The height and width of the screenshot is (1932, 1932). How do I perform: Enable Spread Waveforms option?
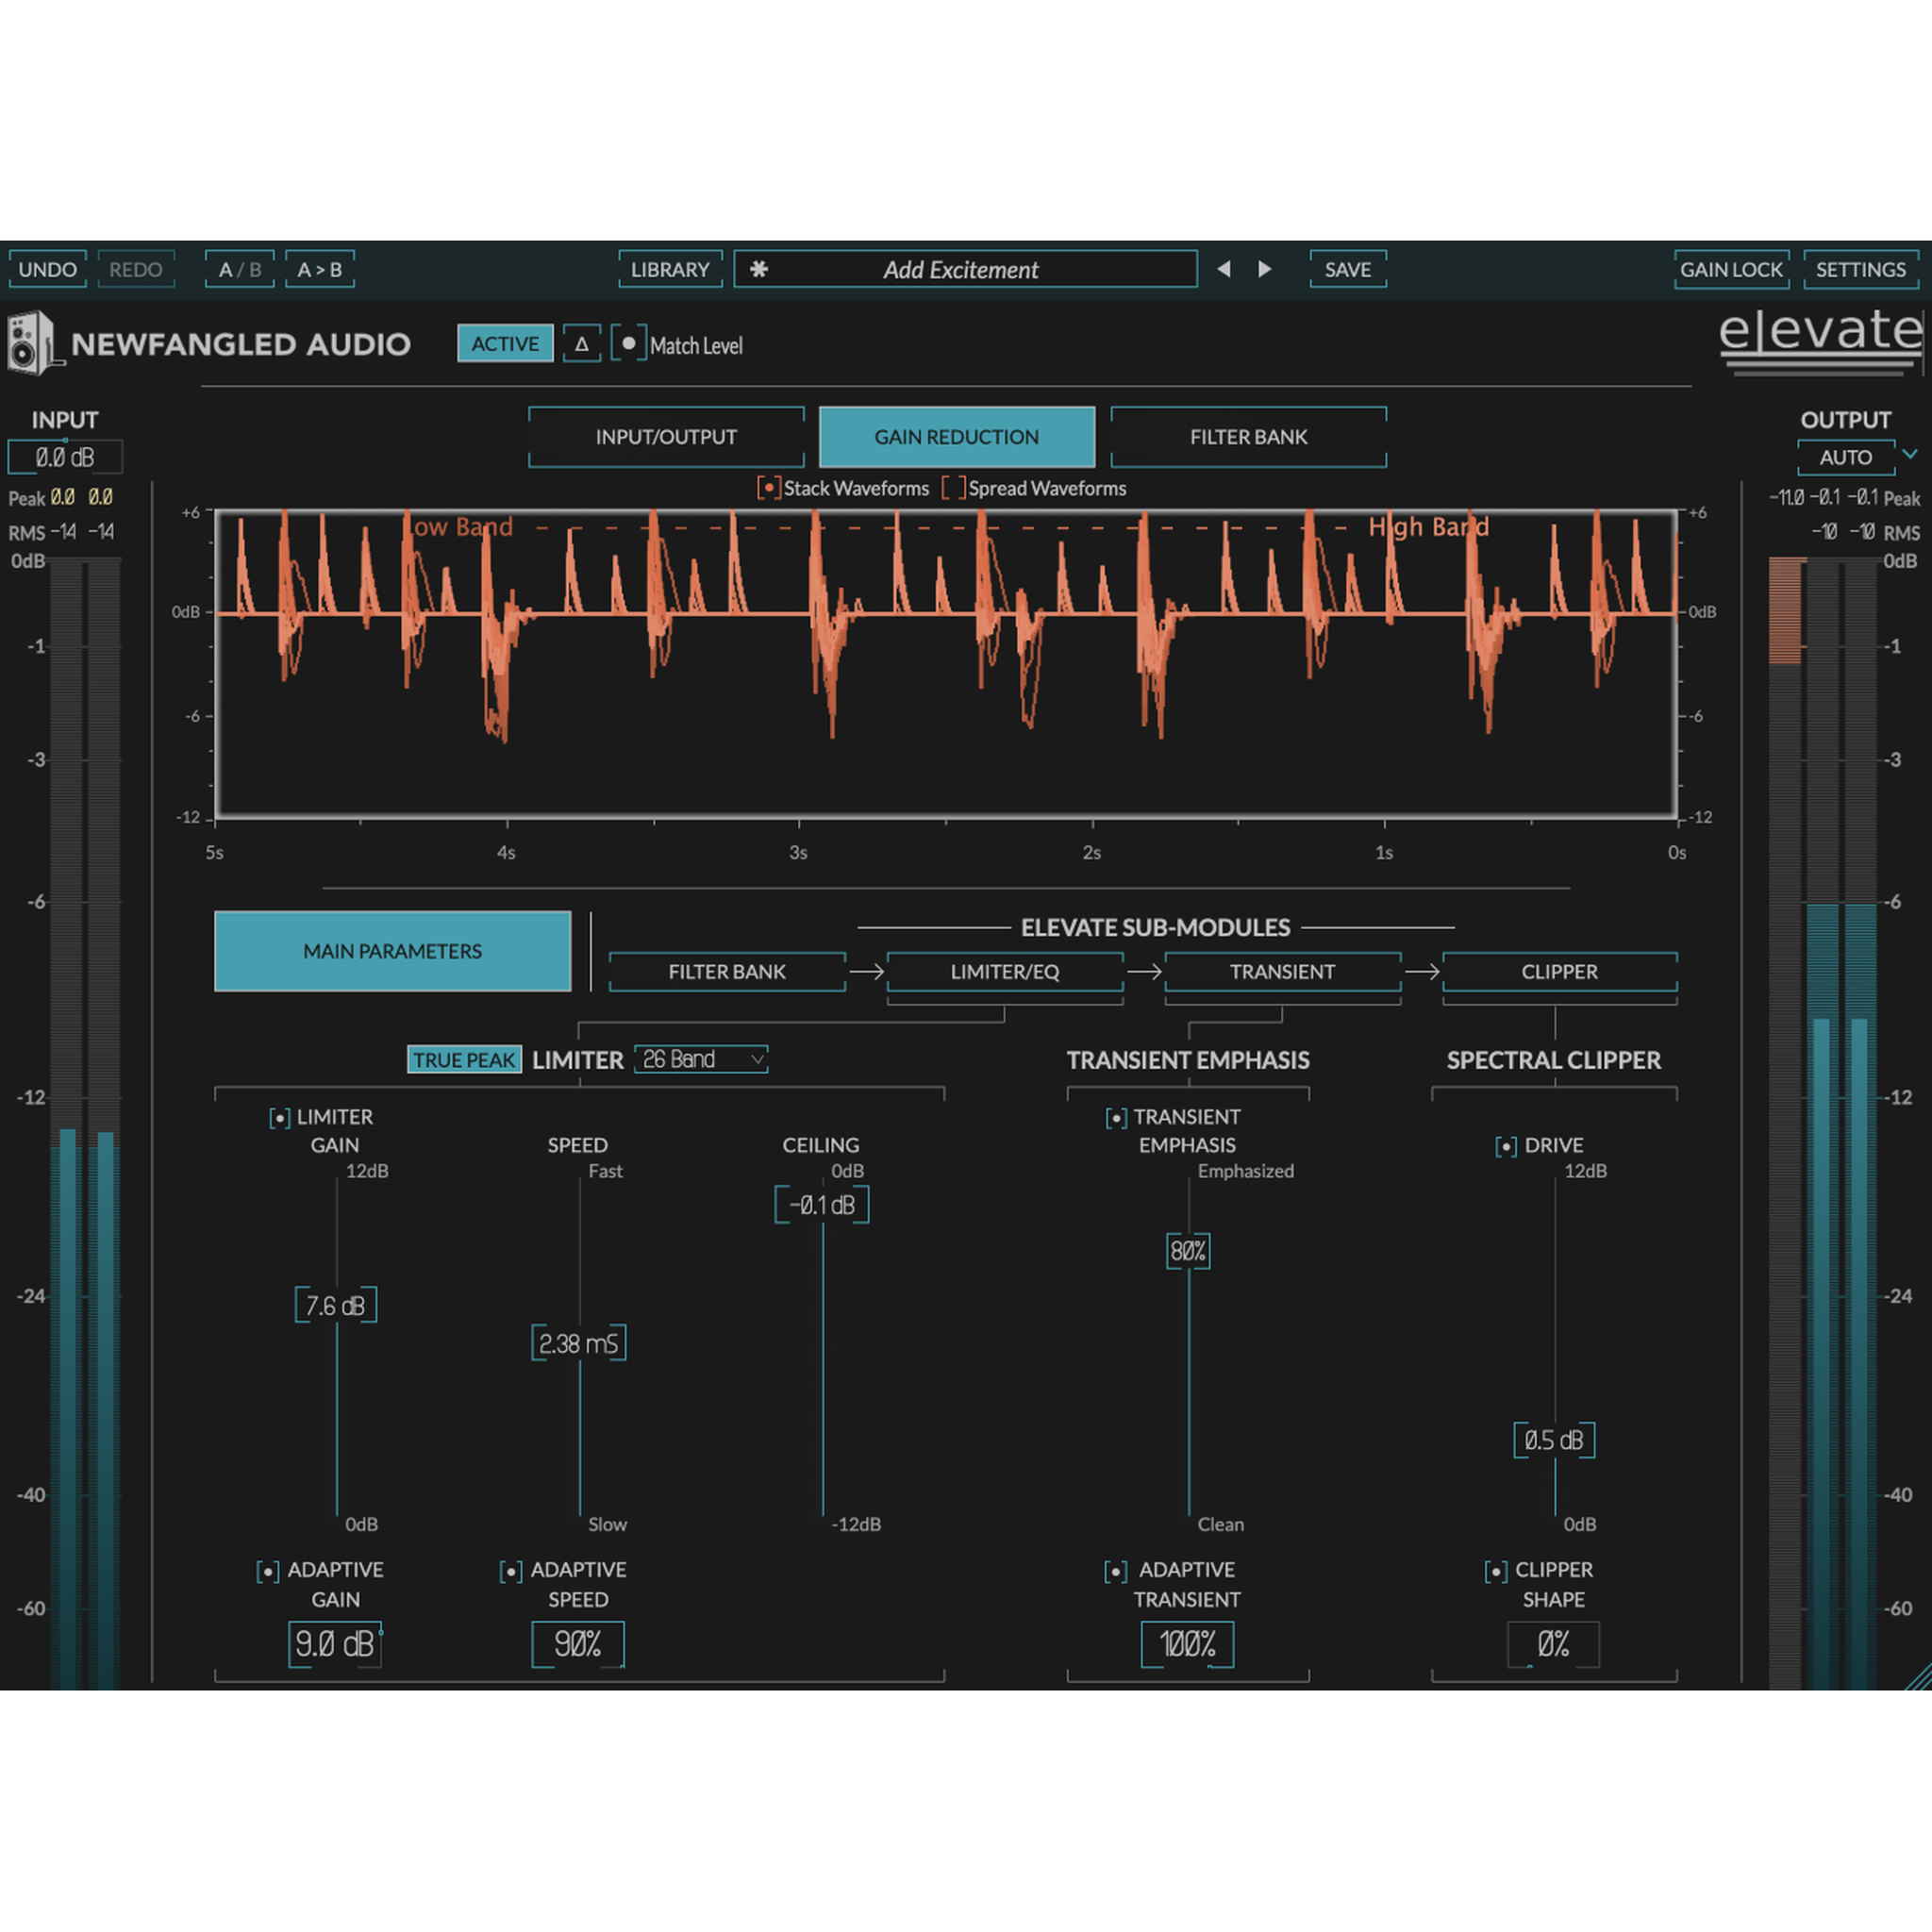coord(953,488)
